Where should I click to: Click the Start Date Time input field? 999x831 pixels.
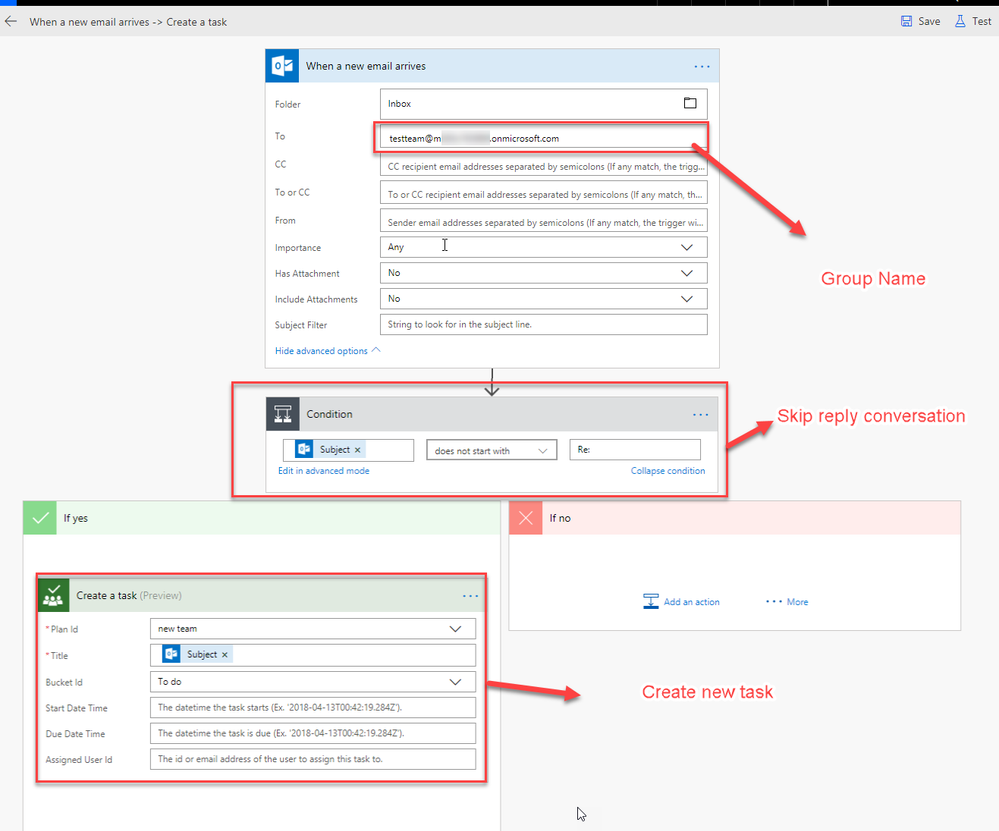313,707
